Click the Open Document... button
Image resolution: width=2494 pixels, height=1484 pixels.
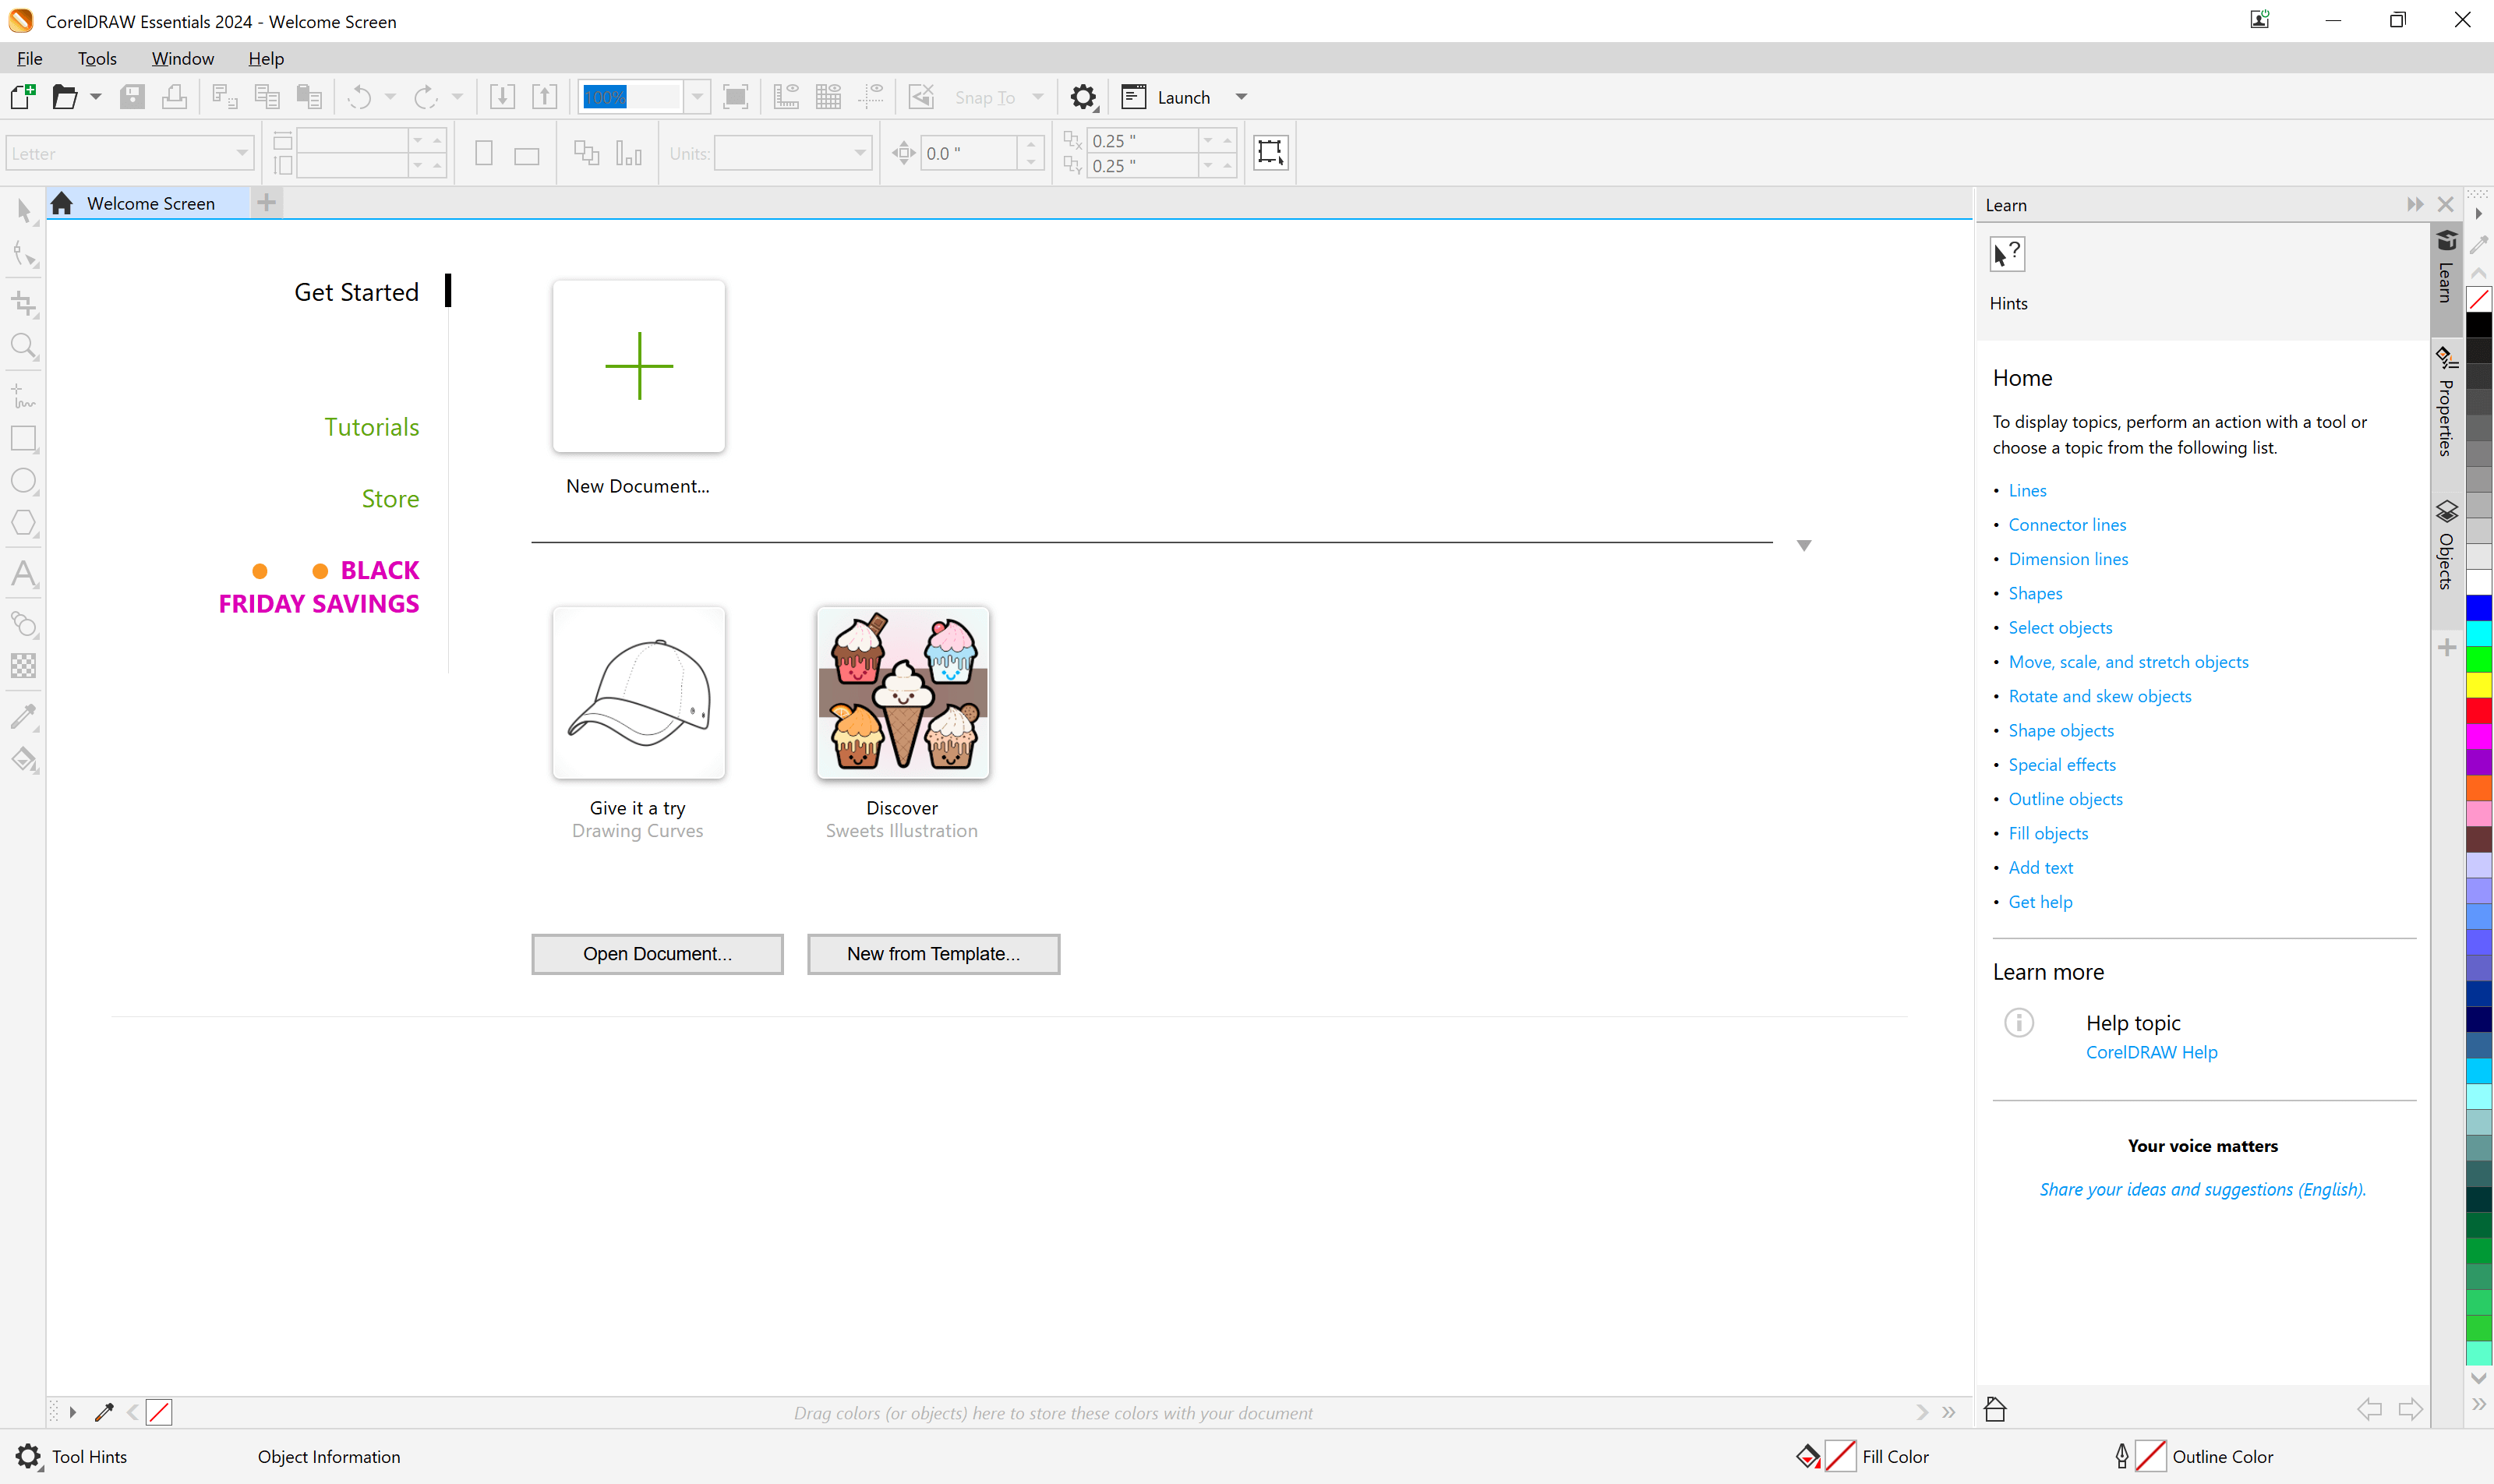click(657, 954)
